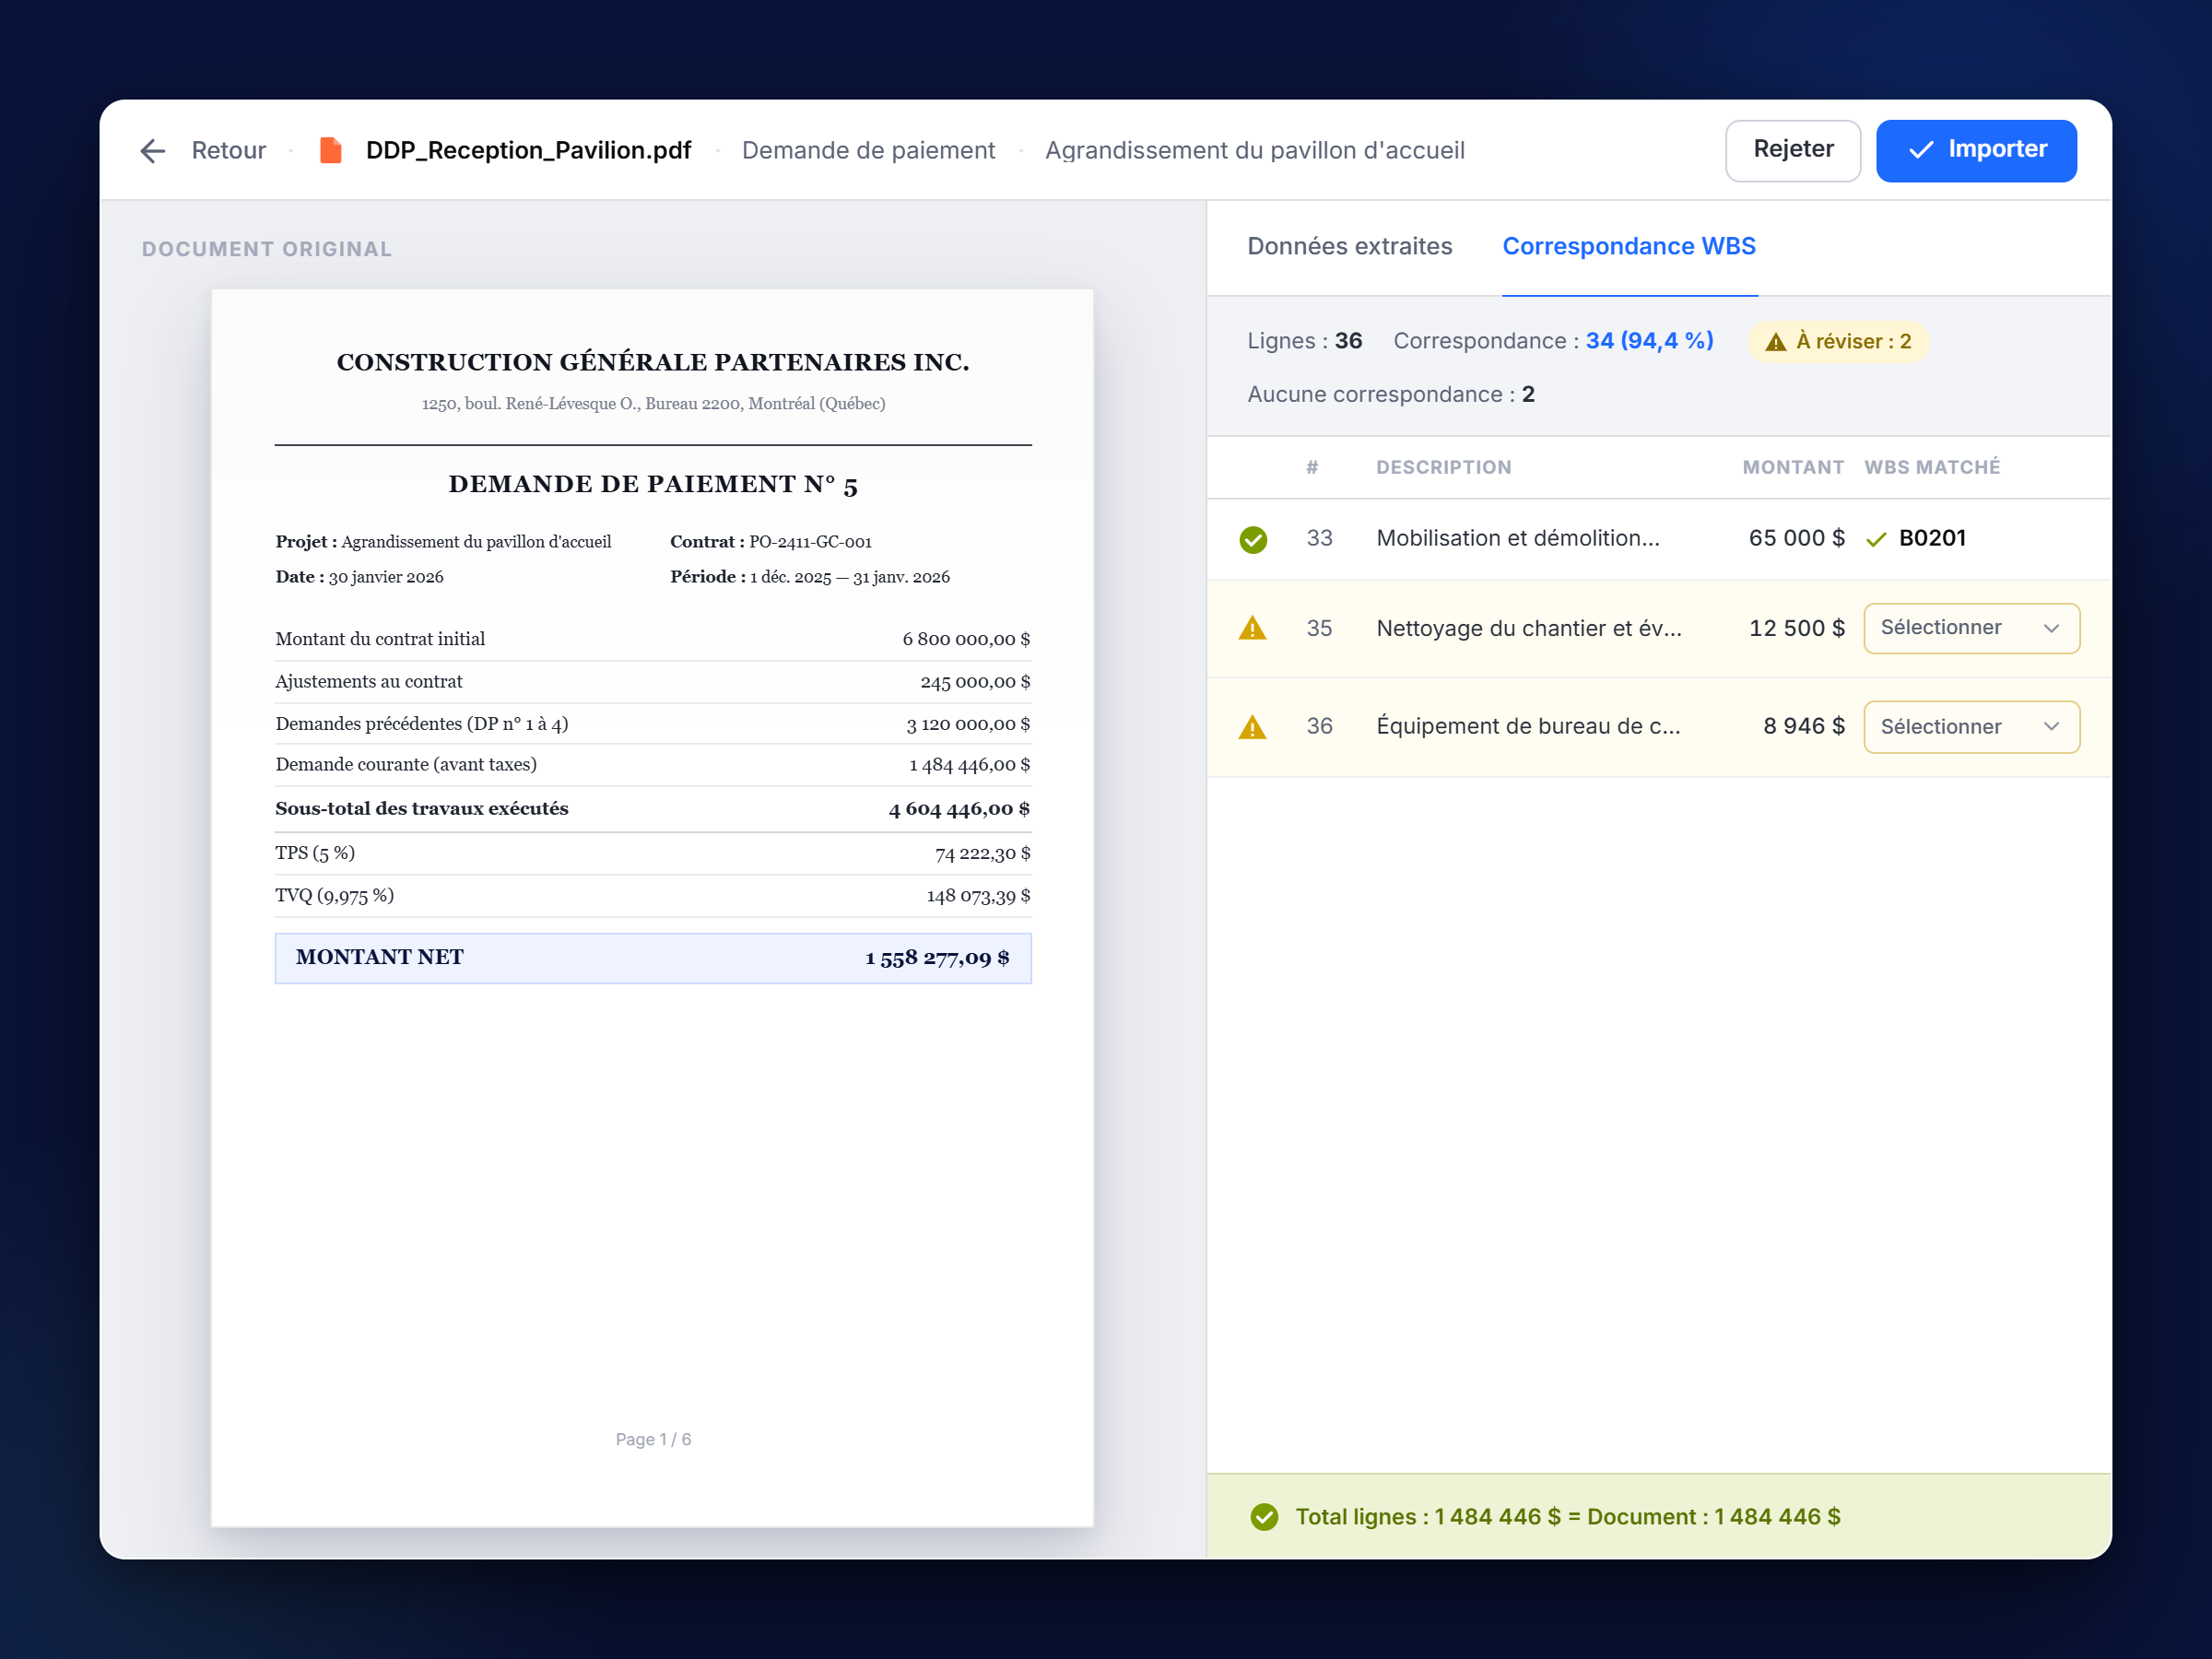Click the orange PDF file icon
2212x1659 pixels.
[x=330, y=151]
